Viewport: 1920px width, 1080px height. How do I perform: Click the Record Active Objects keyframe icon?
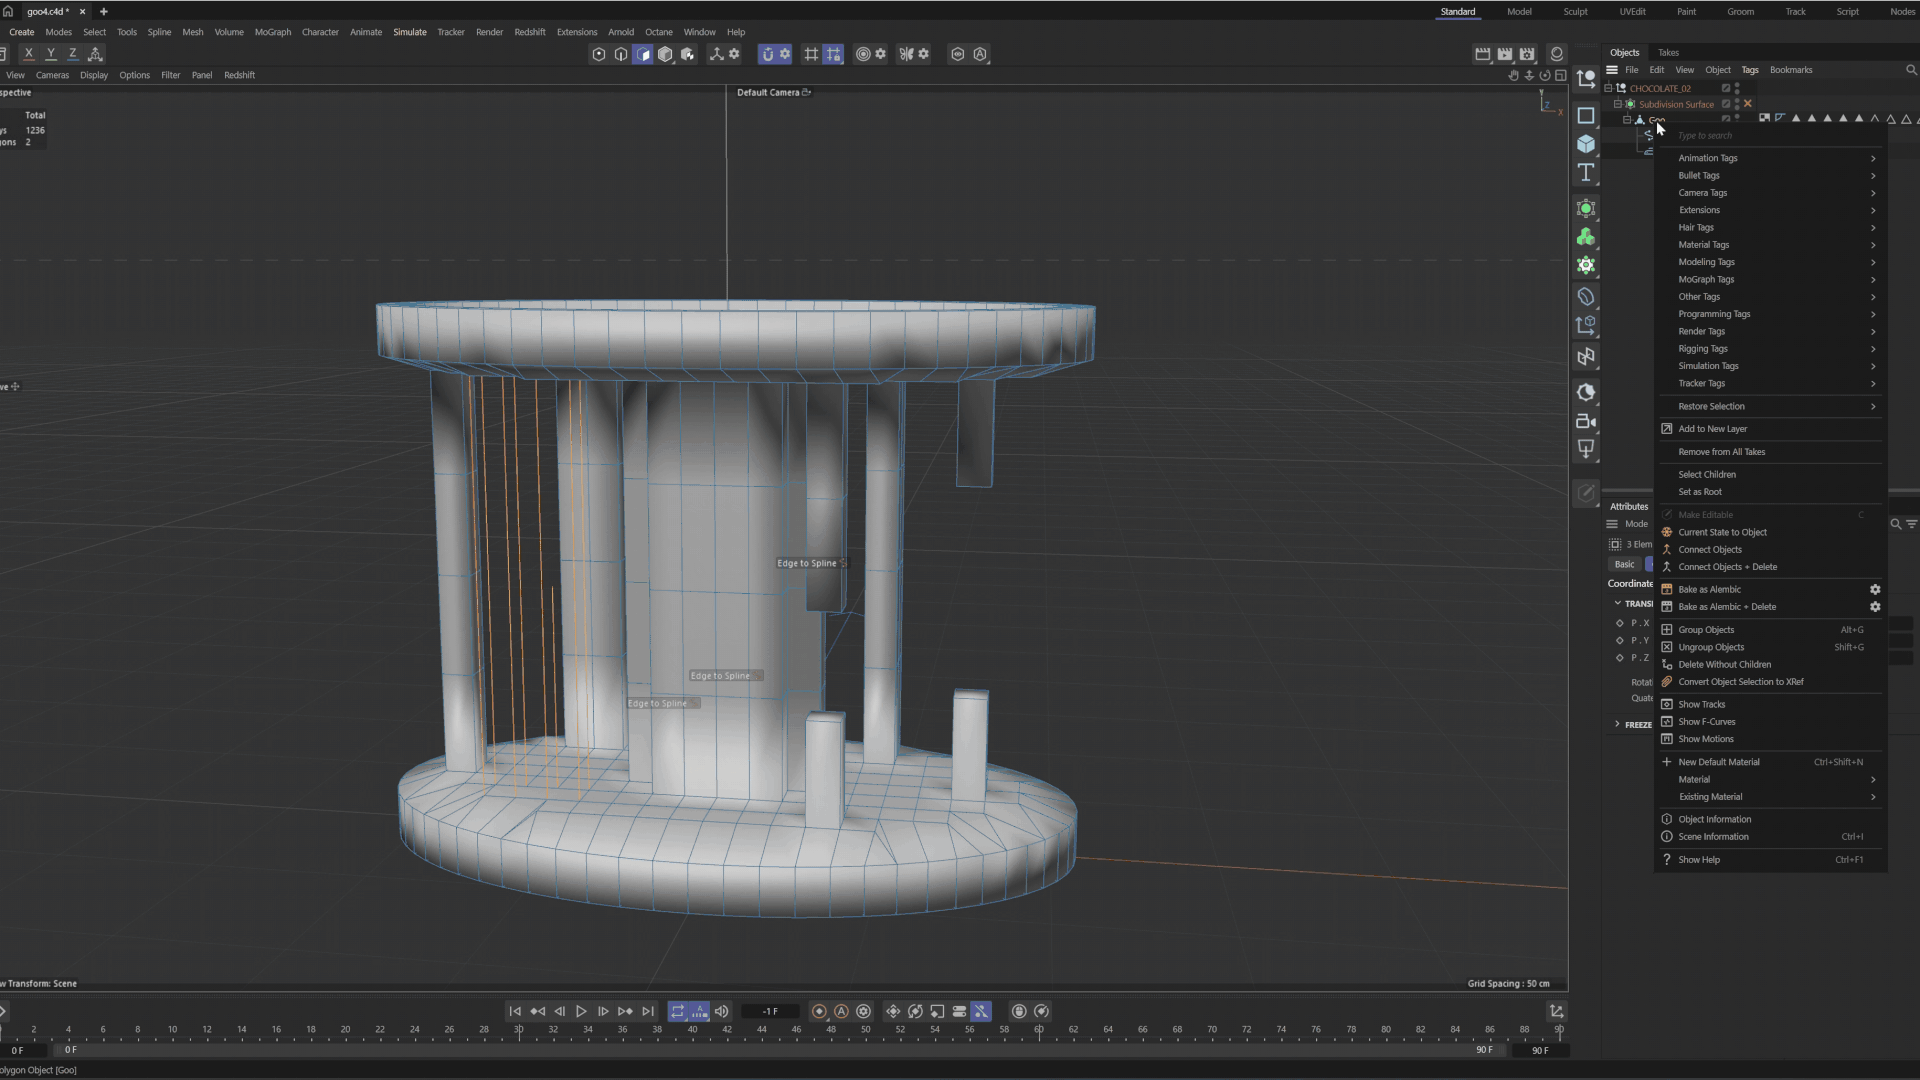click(x=819, y=1011)
